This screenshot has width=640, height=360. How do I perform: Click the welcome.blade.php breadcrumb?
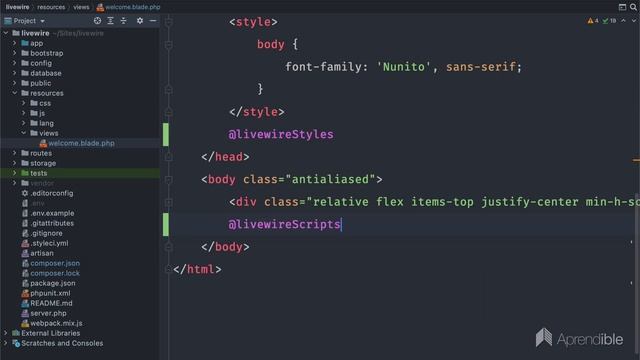coord(129,7)
